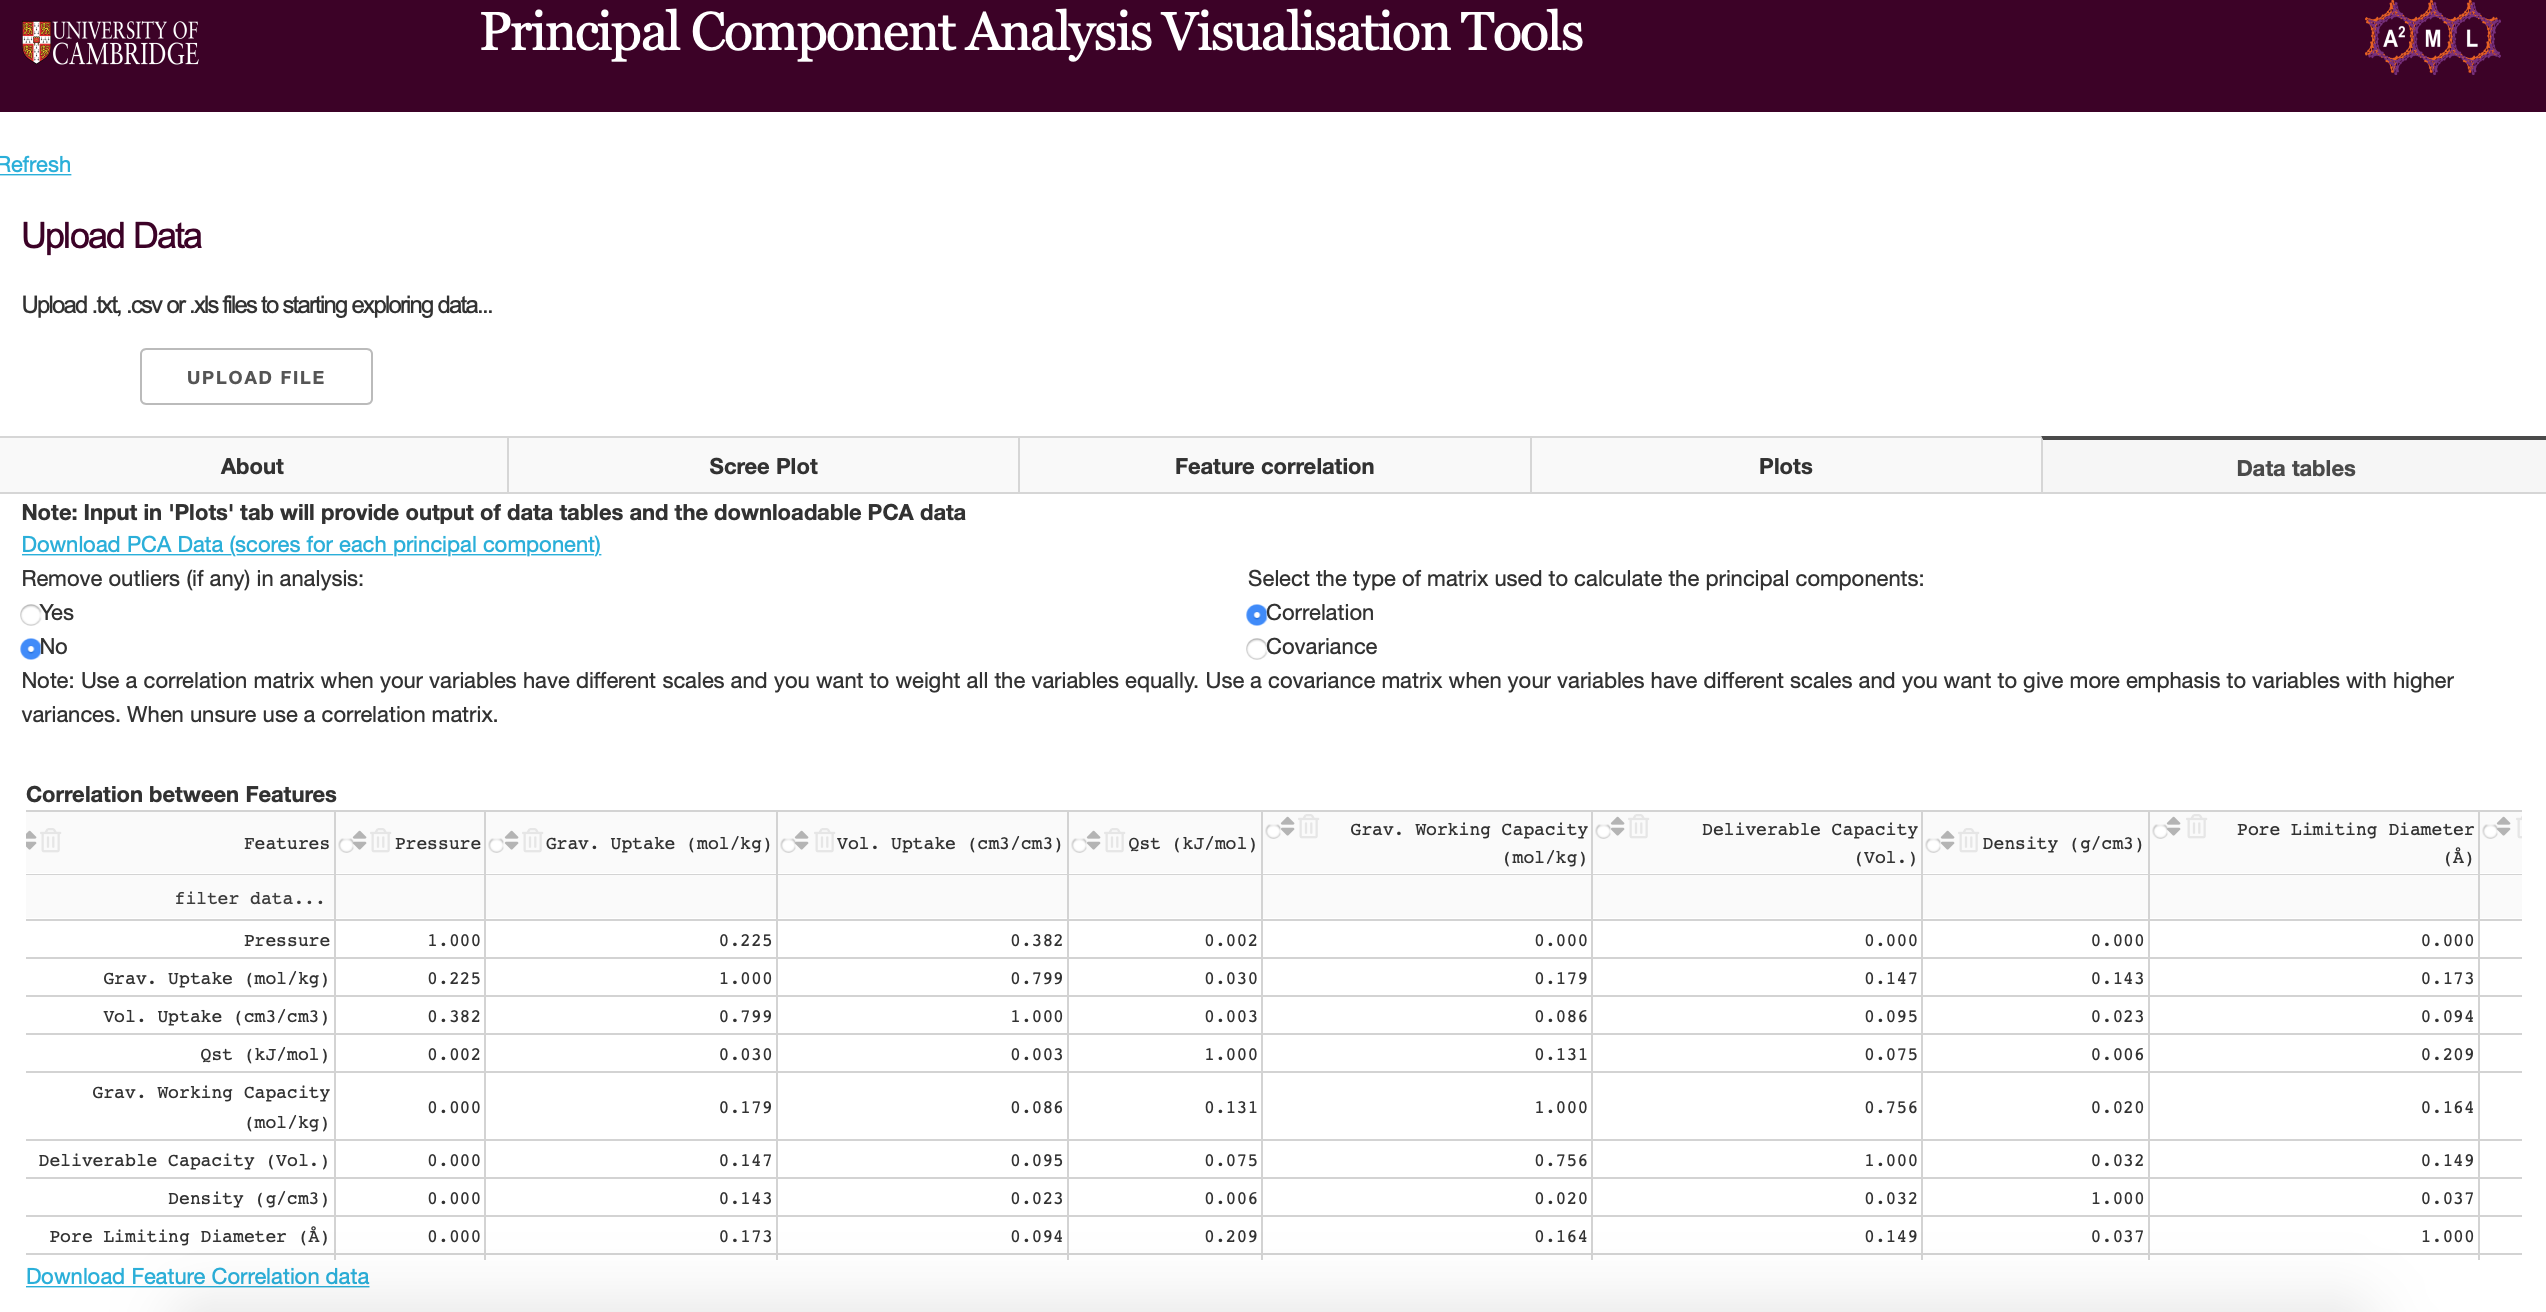Sort the Deliverable Capacity column

pos(1617,827)
